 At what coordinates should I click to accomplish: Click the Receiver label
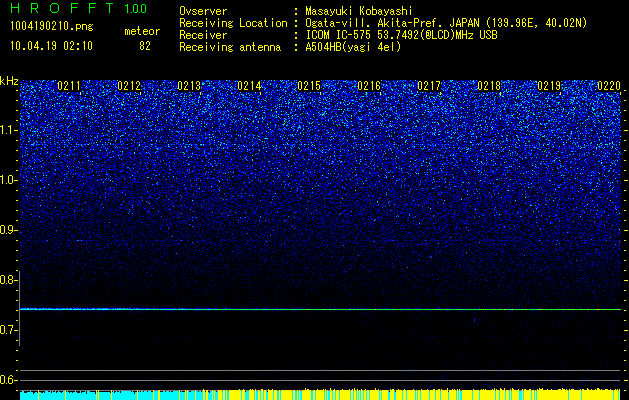pos(203,35)
